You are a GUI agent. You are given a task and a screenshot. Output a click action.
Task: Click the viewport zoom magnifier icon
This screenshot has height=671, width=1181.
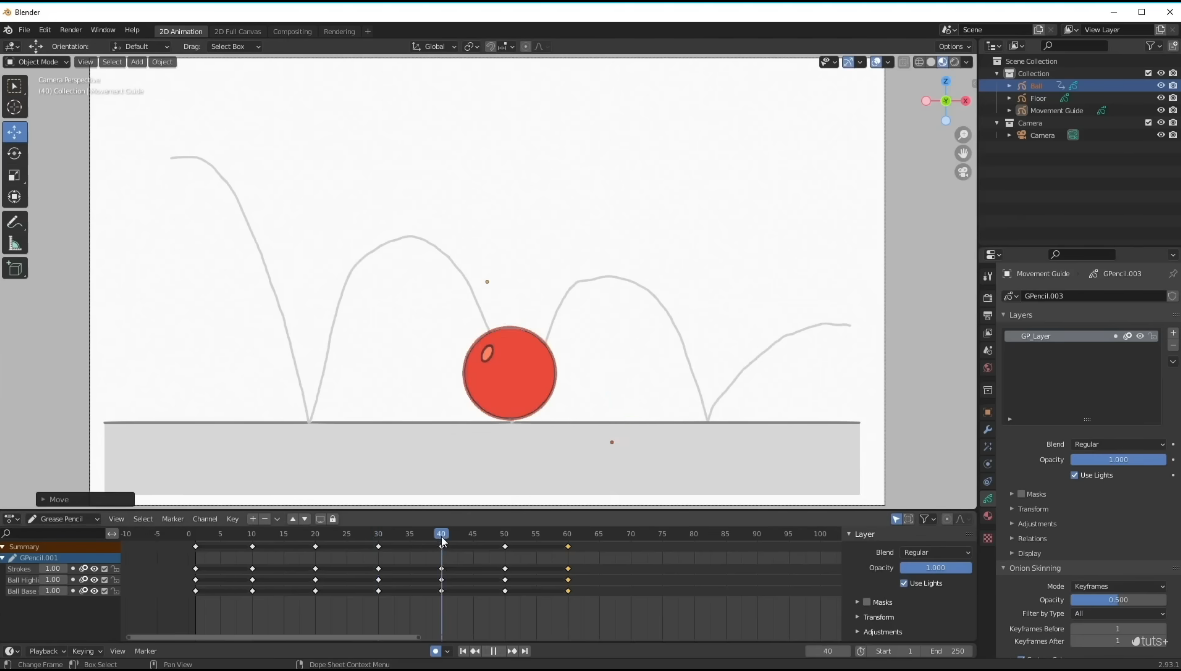963,135
